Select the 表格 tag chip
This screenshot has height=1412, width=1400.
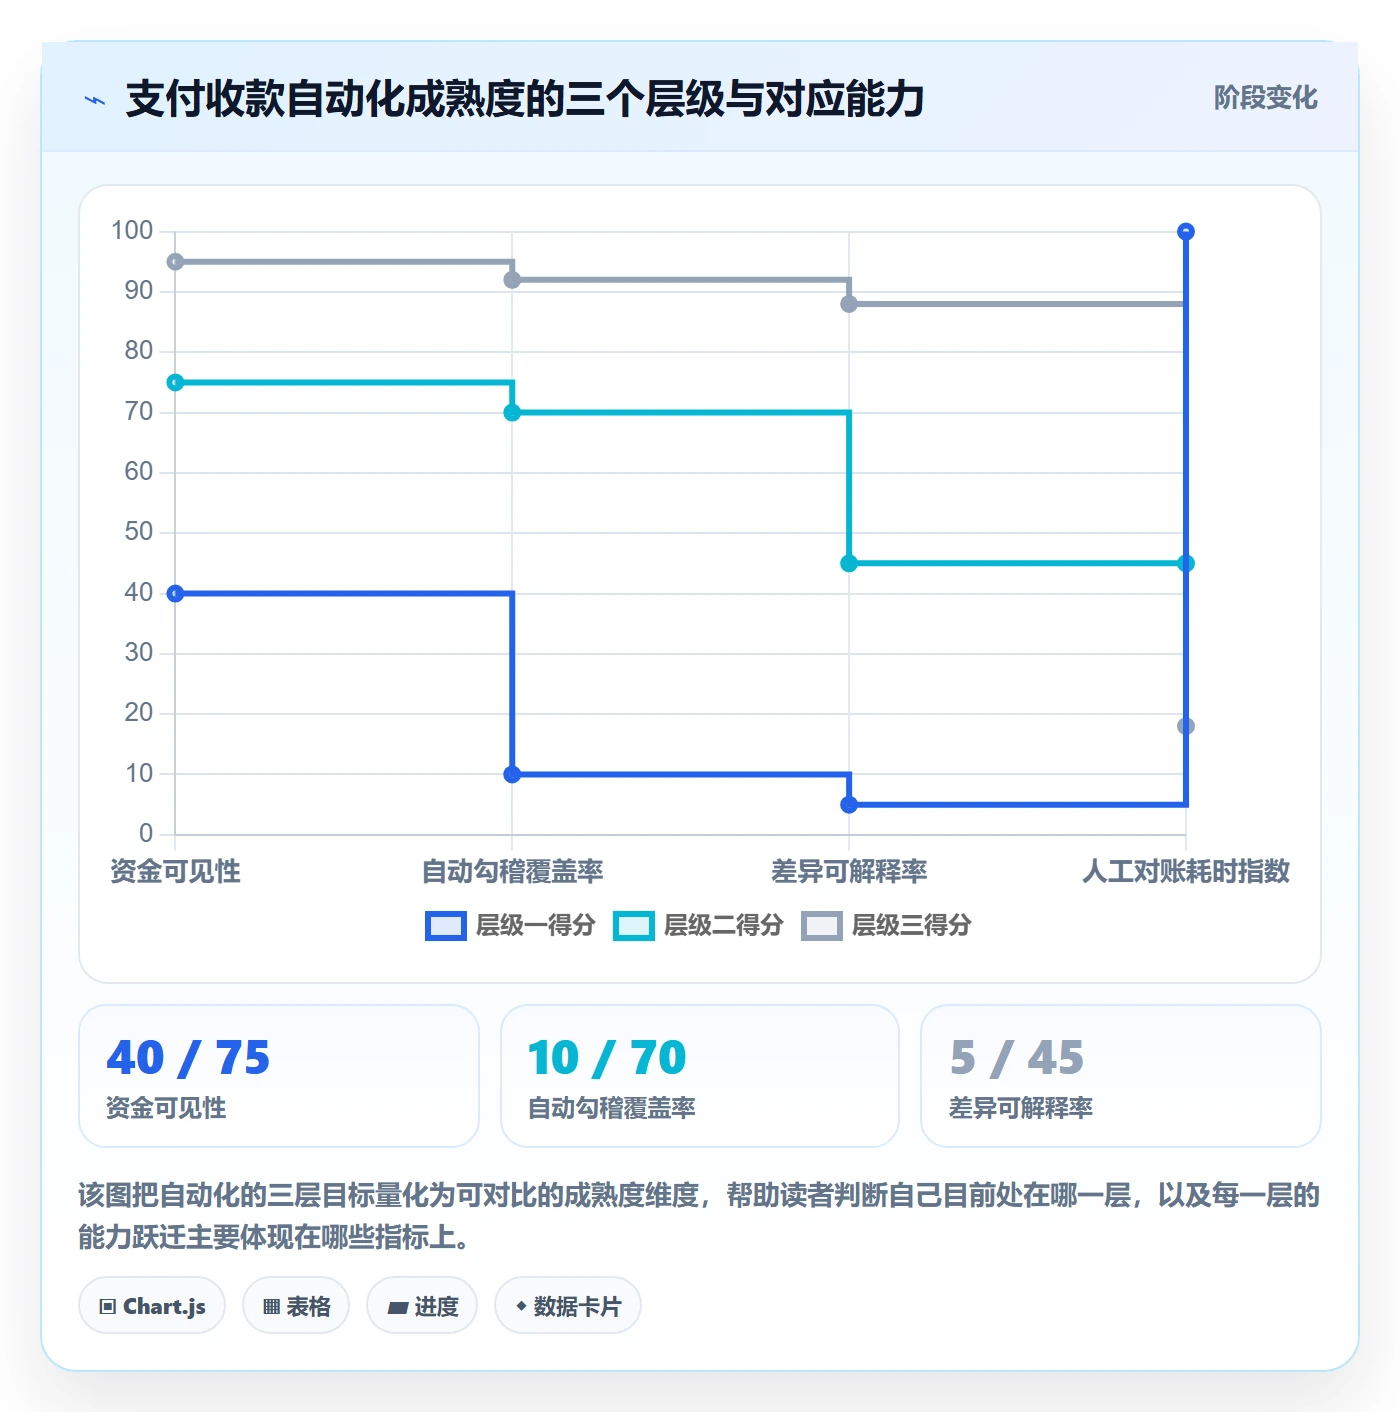296,1305
